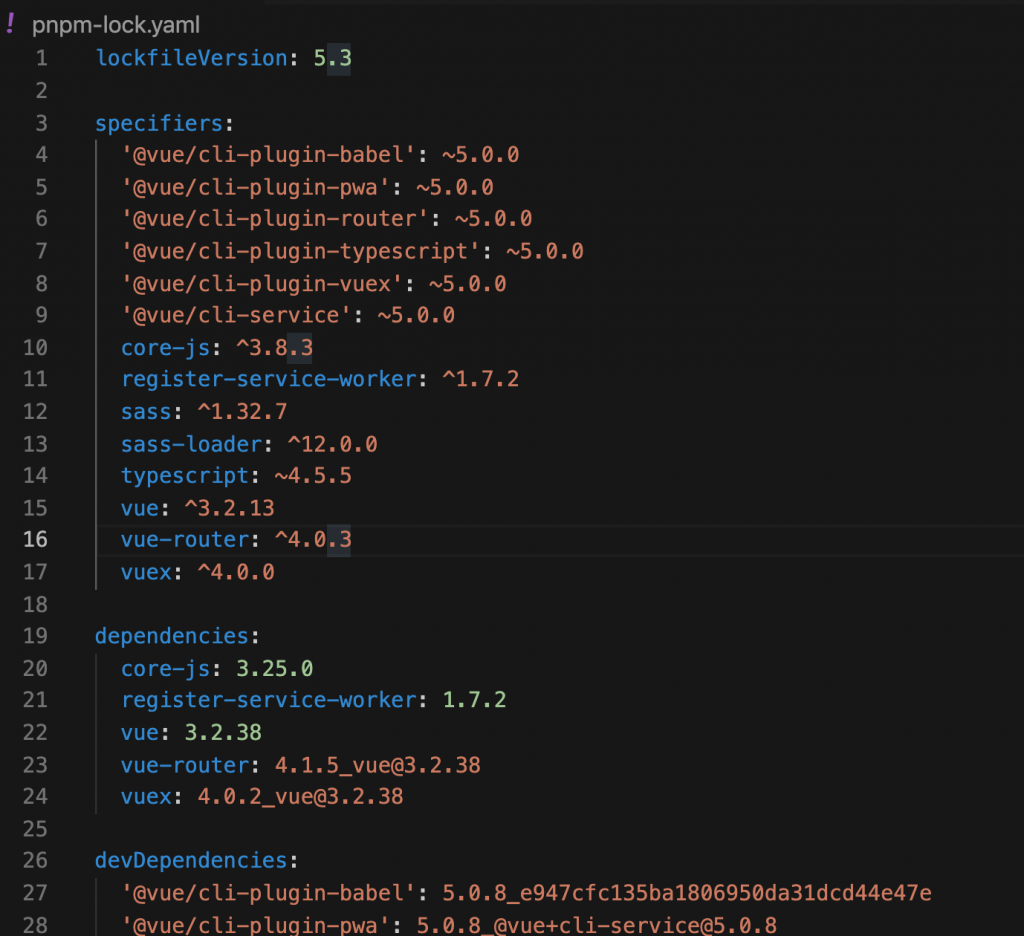1024x936 pixels.
Task: Click line number 16 in the gutter
Action: [x=35, y=540]
